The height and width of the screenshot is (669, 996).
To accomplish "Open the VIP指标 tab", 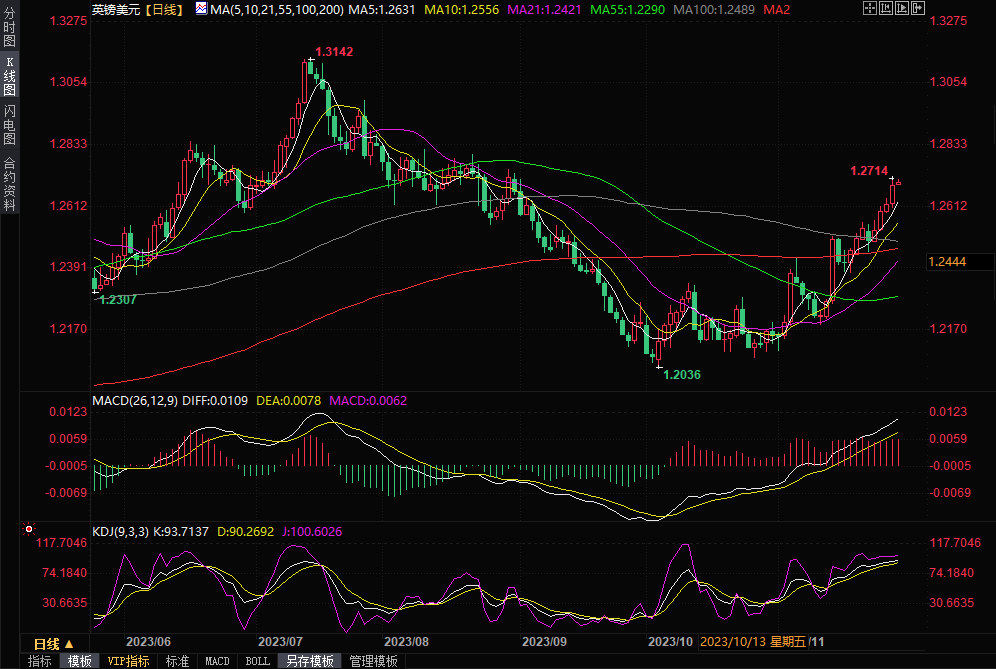I will (128, 661).
